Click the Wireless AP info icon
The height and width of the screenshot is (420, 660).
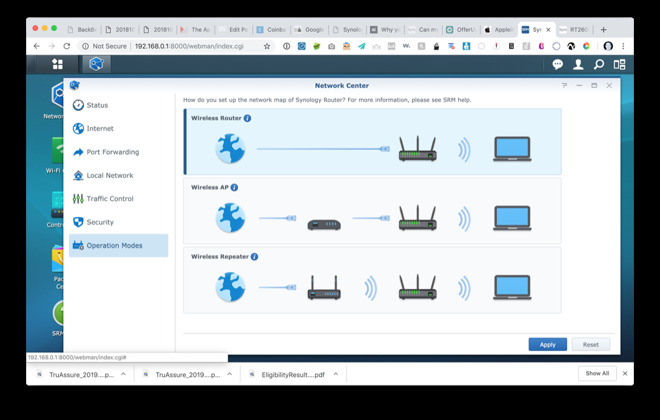pos(234,187)
